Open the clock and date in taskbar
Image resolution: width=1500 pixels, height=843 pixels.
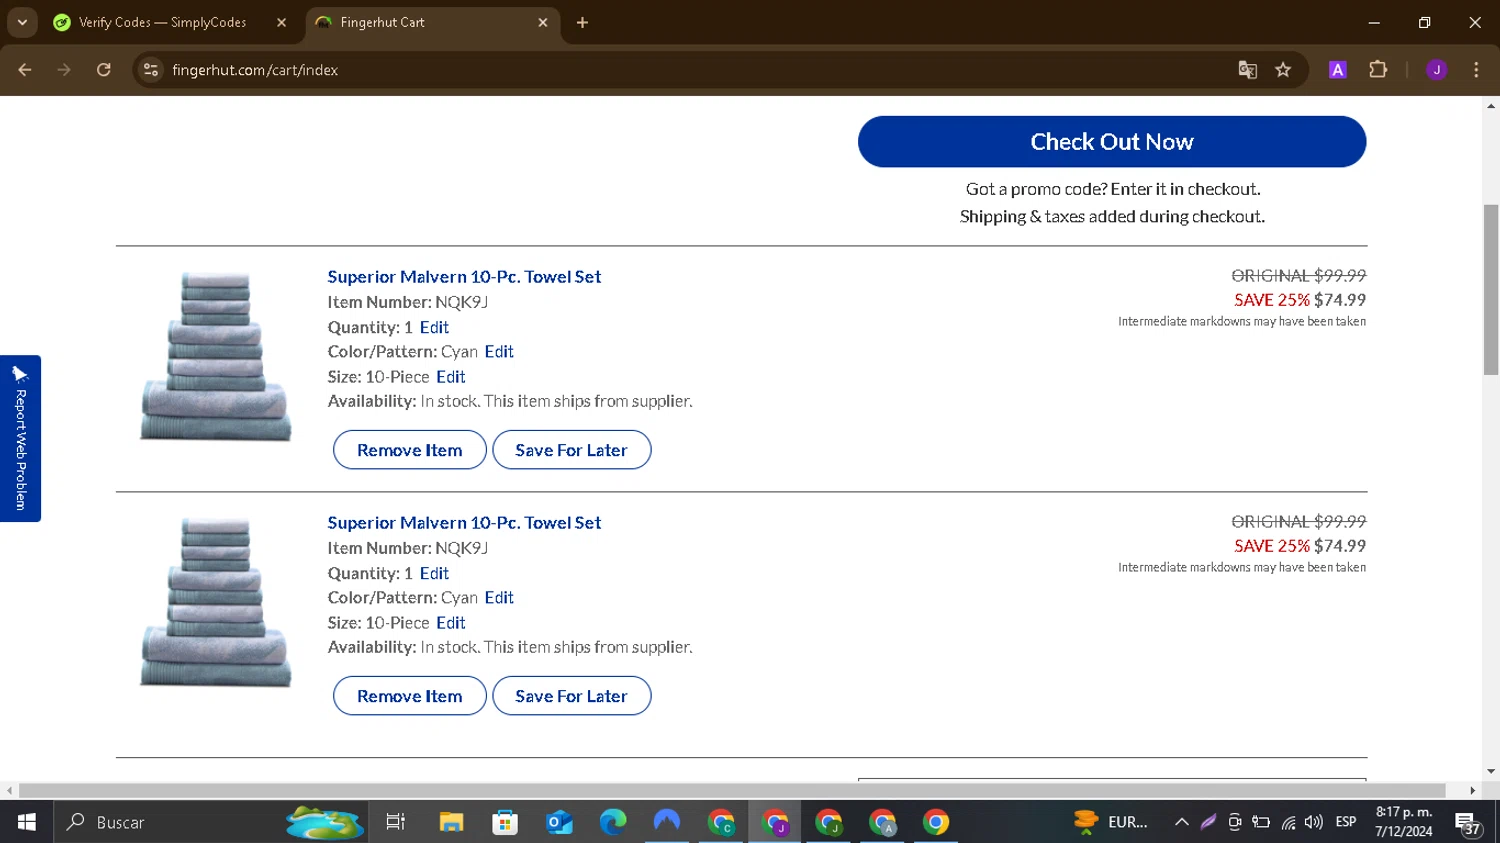1404,822
